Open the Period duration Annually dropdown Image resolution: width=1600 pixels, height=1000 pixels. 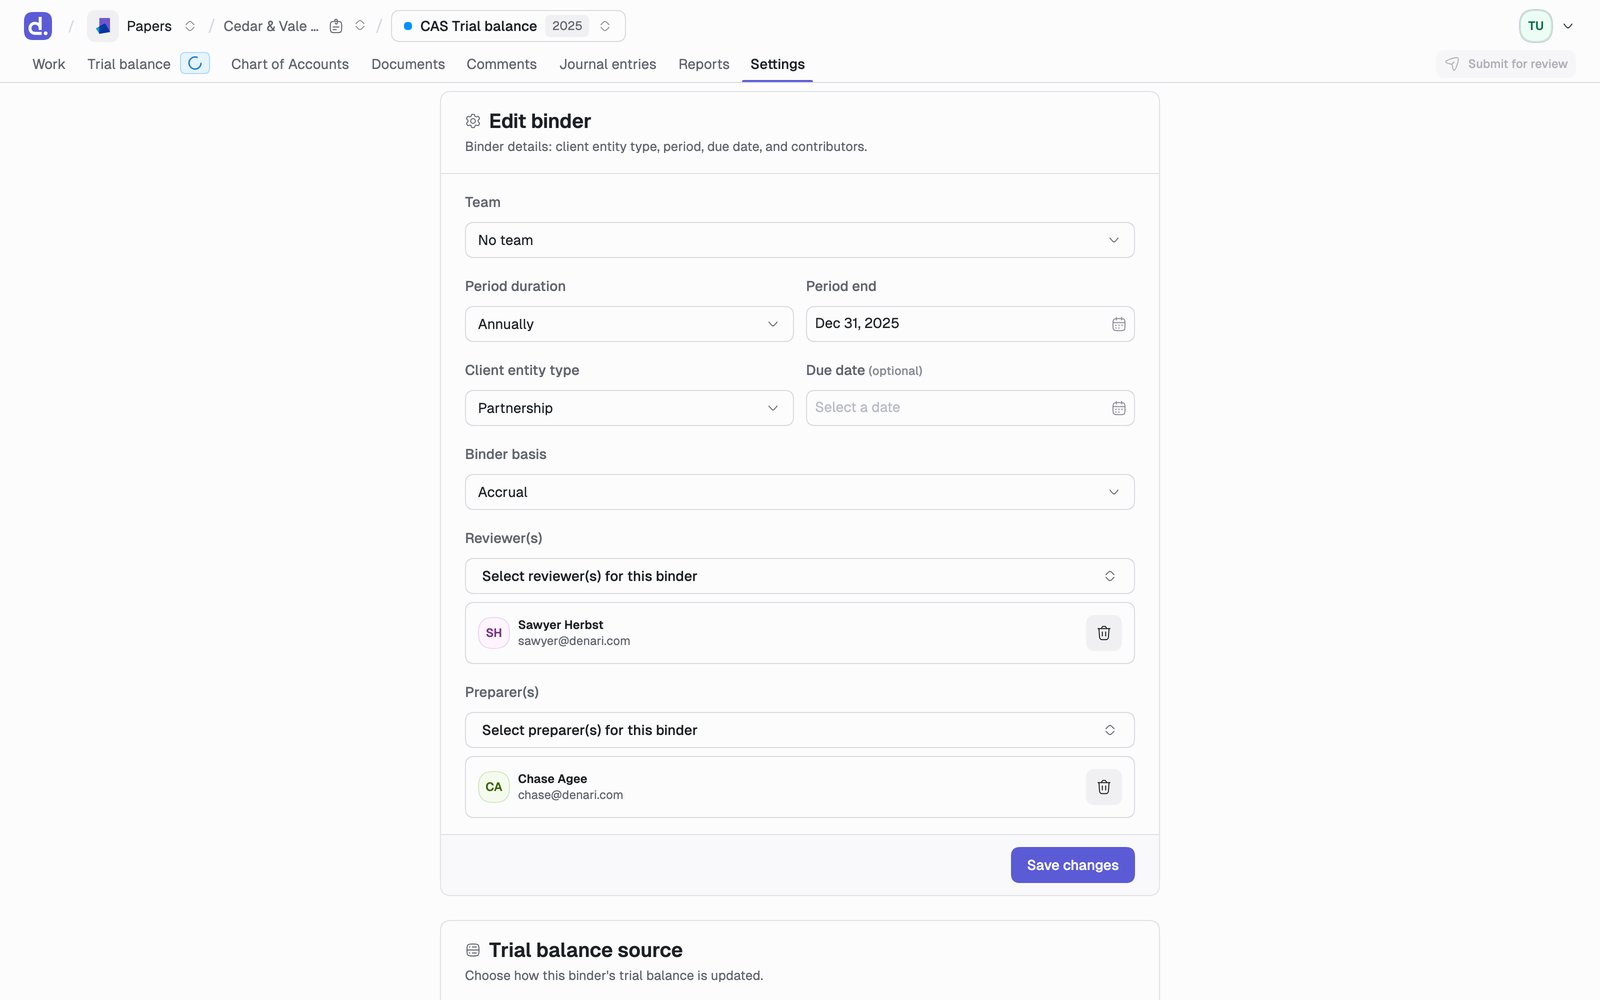click(629, 324)
